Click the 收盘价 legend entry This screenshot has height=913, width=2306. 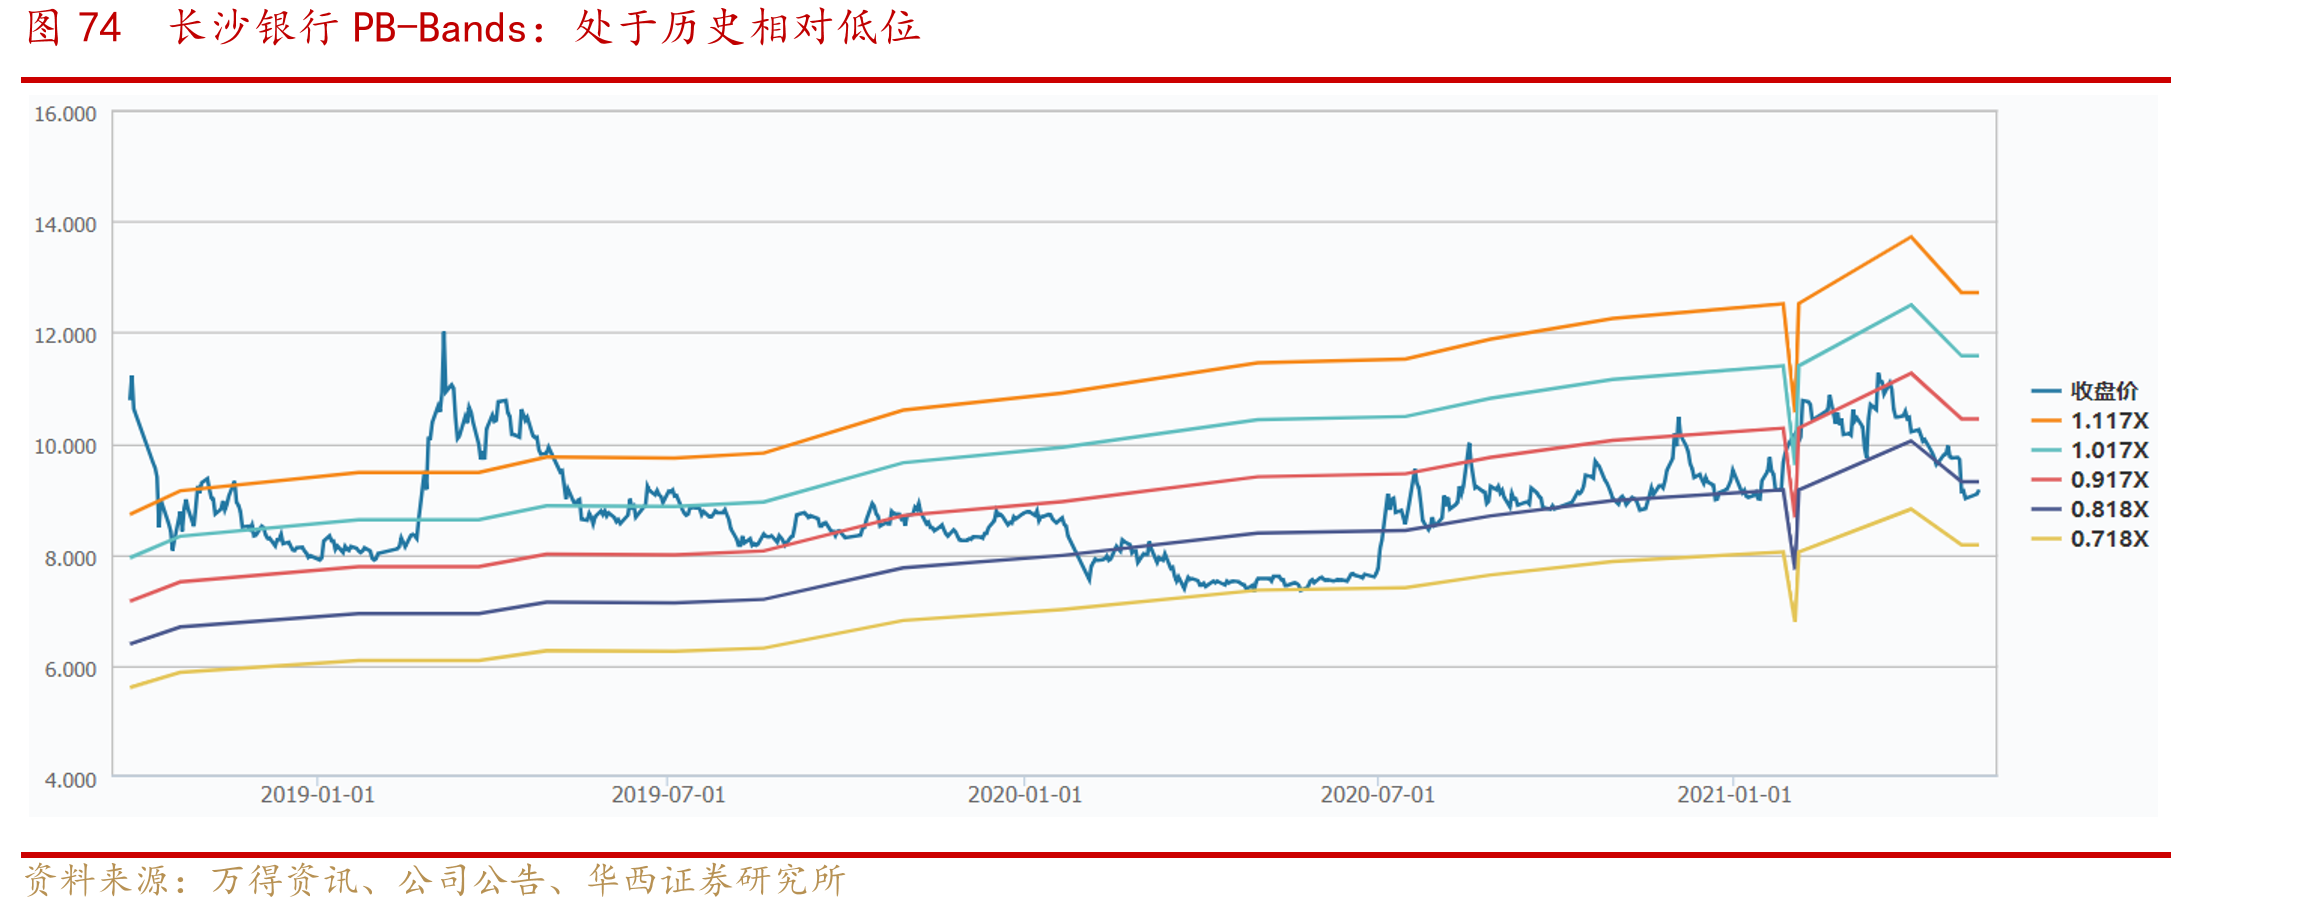(x=2084, y=391)
